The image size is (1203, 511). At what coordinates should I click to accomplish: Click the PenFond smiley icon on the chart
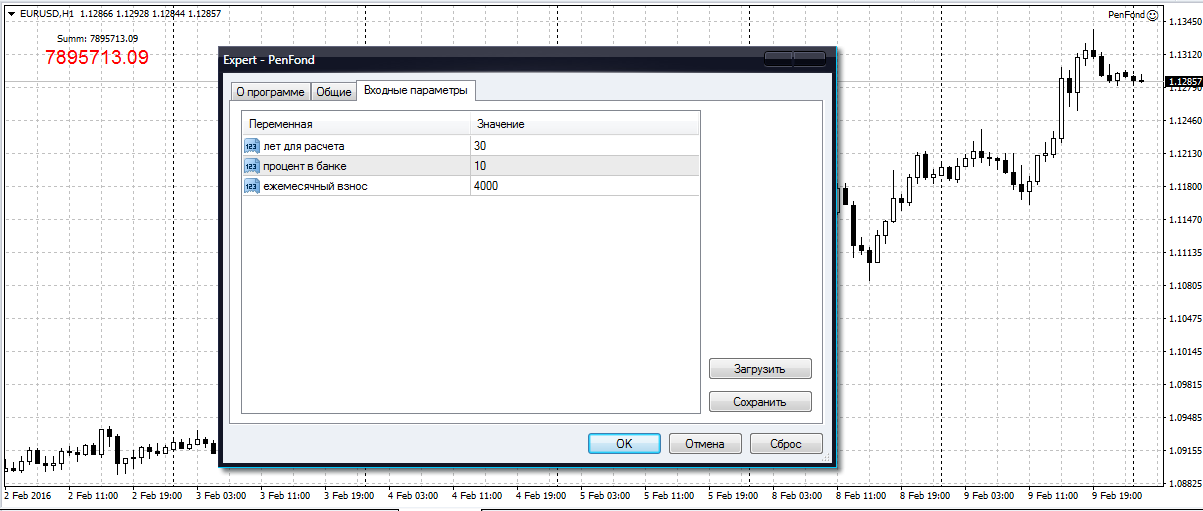pos(1152,15)
